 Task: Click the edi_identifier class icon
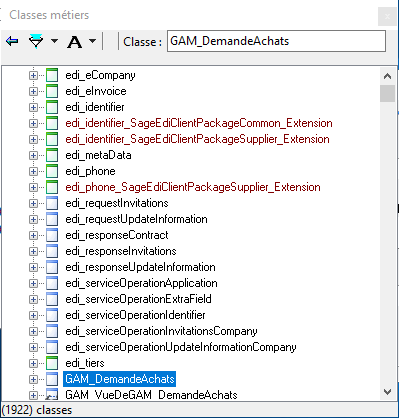pos(52,107)
